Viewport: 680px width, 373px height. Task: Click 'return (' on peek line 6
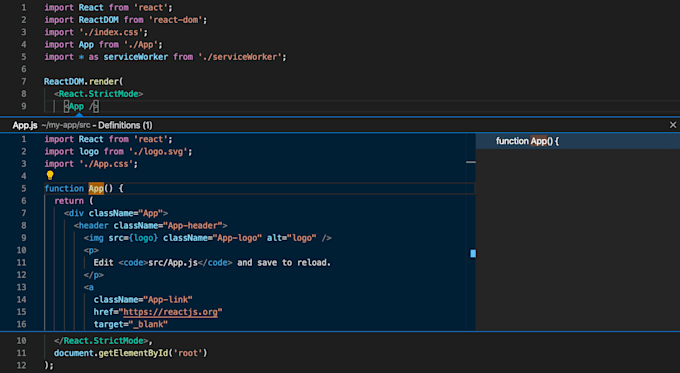(74, 201)
